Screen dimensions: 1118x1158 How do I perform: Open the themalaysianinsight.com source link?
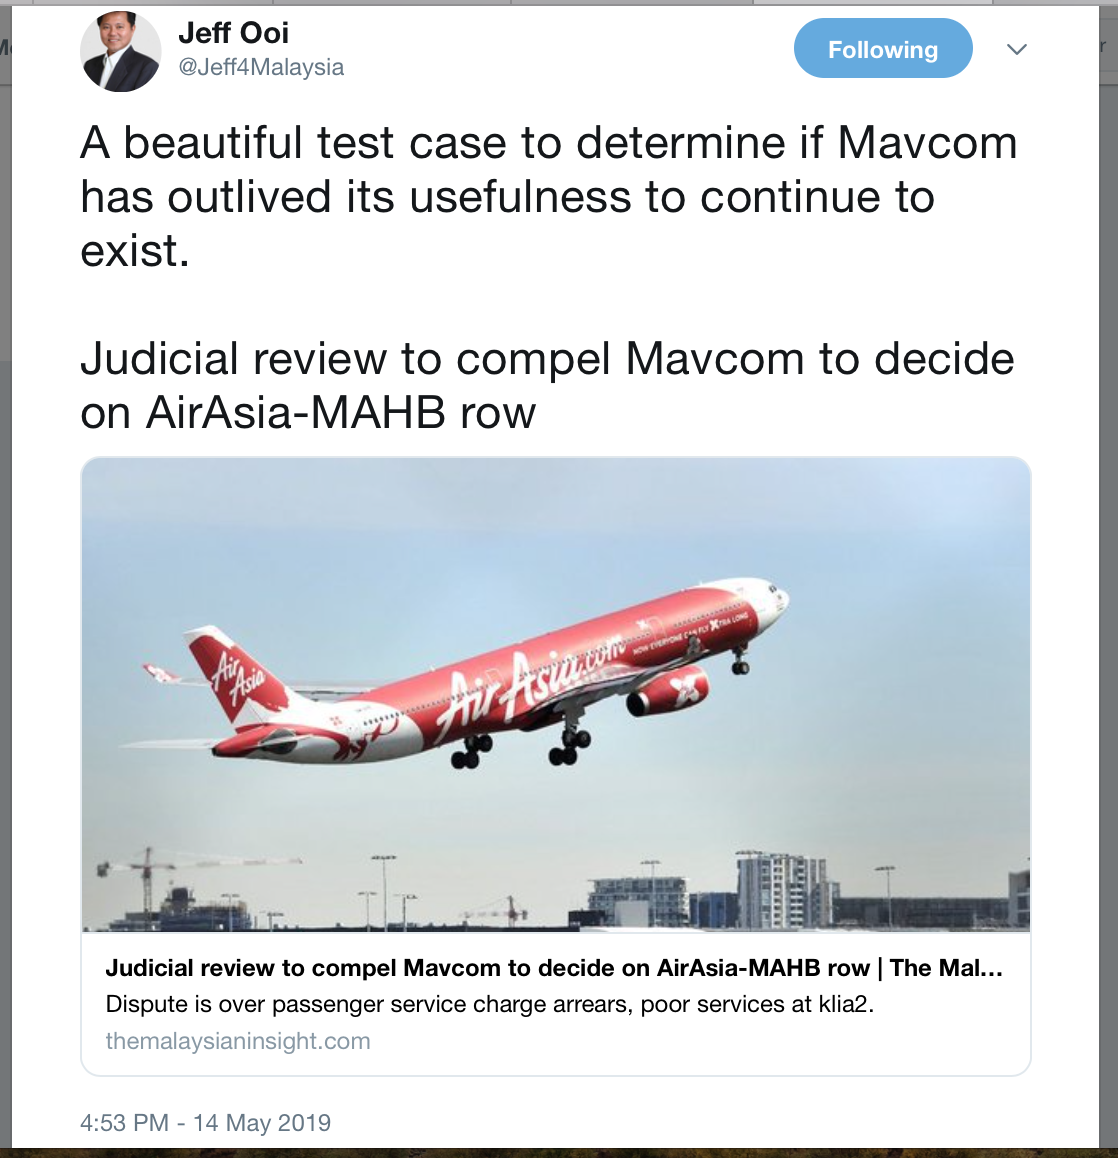point(237,1041)
